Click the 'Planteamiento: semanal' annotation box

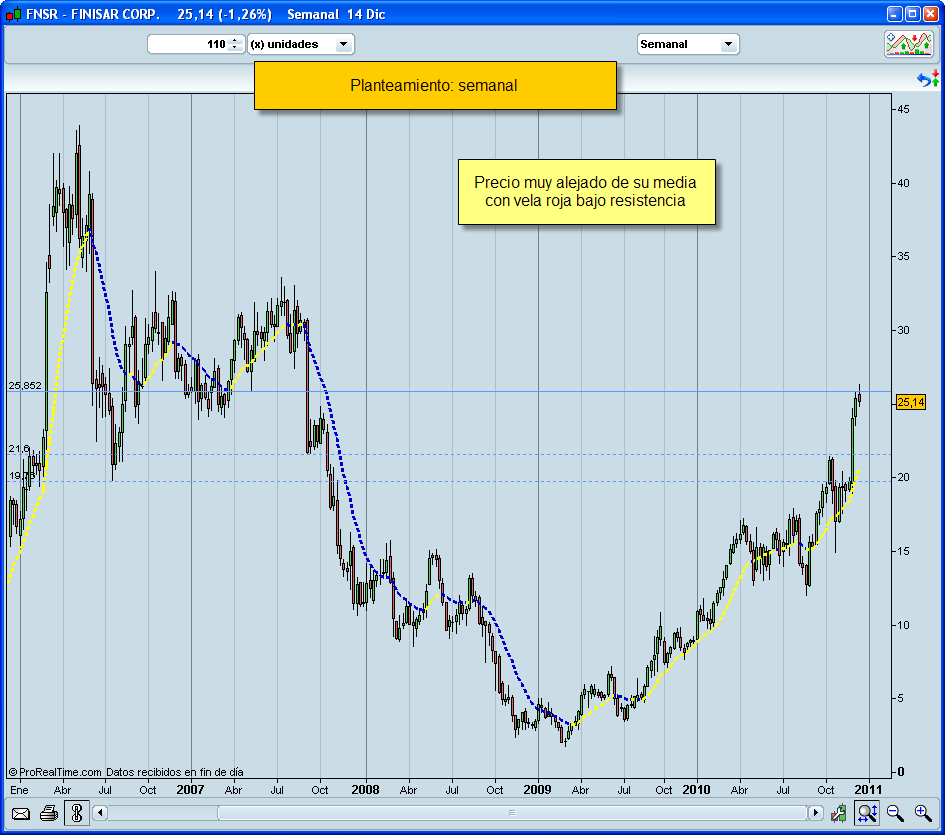click(x=435, y=86)
